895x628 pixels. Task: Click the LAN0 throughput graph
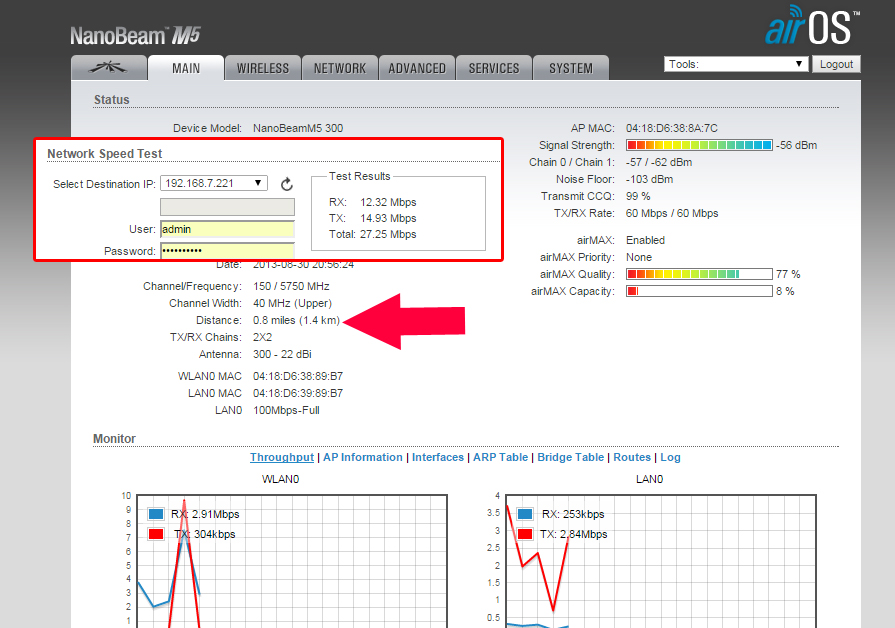coord(661,561)
